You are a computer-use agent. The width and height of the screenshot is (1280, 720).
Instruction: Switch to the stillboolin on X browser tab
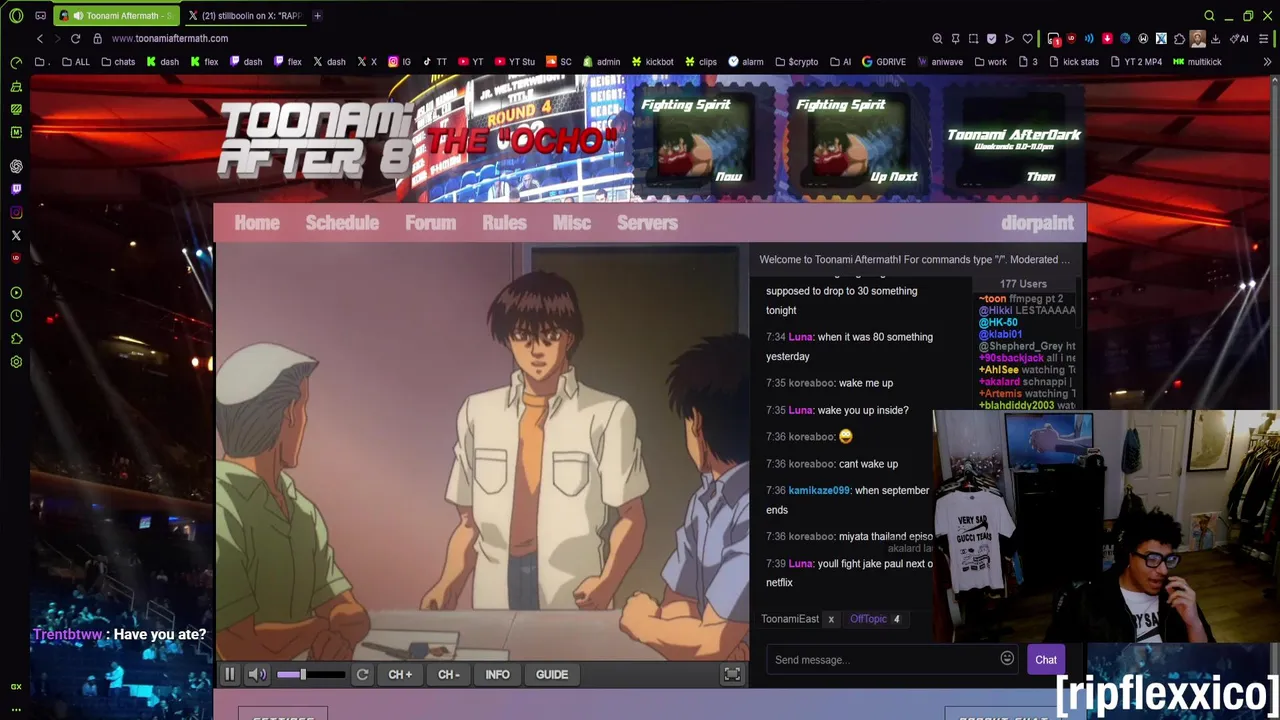[245, 16]
